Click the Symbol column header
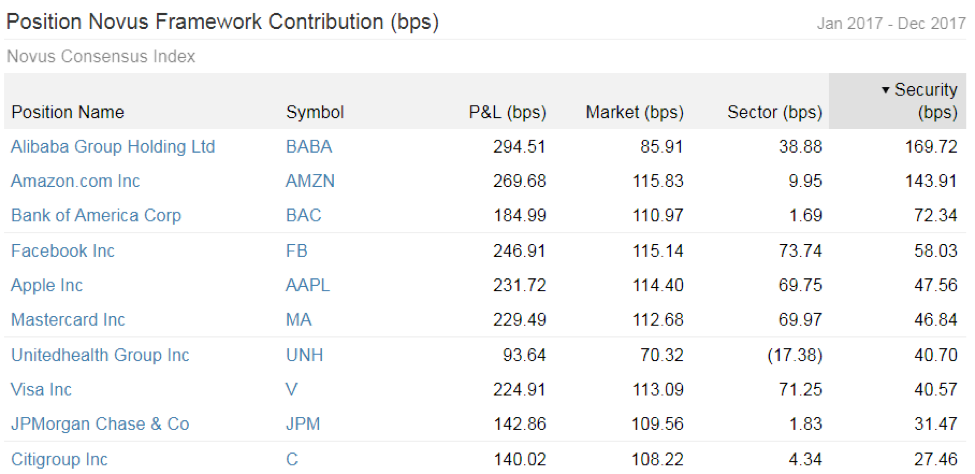The width and height of the screenshot is (975, 474). (x=315, y=113)
